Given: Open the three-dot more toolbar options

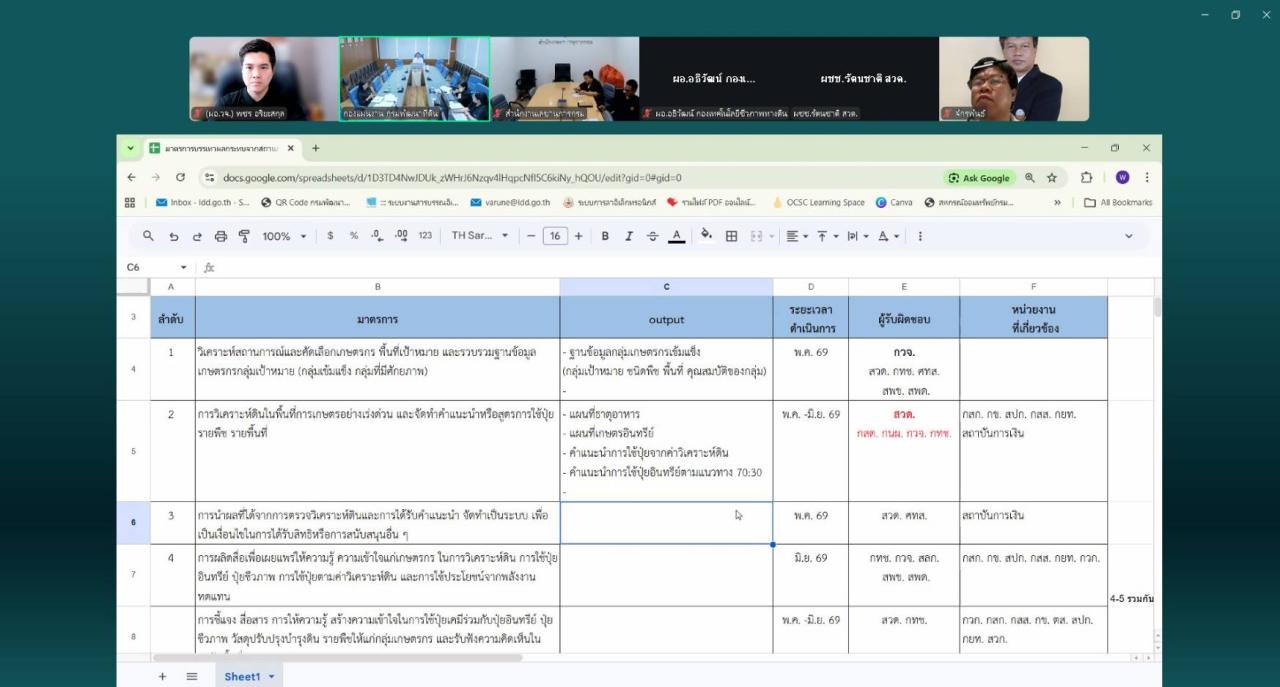Looking at the screenshot, I should (x=920, y=236).
